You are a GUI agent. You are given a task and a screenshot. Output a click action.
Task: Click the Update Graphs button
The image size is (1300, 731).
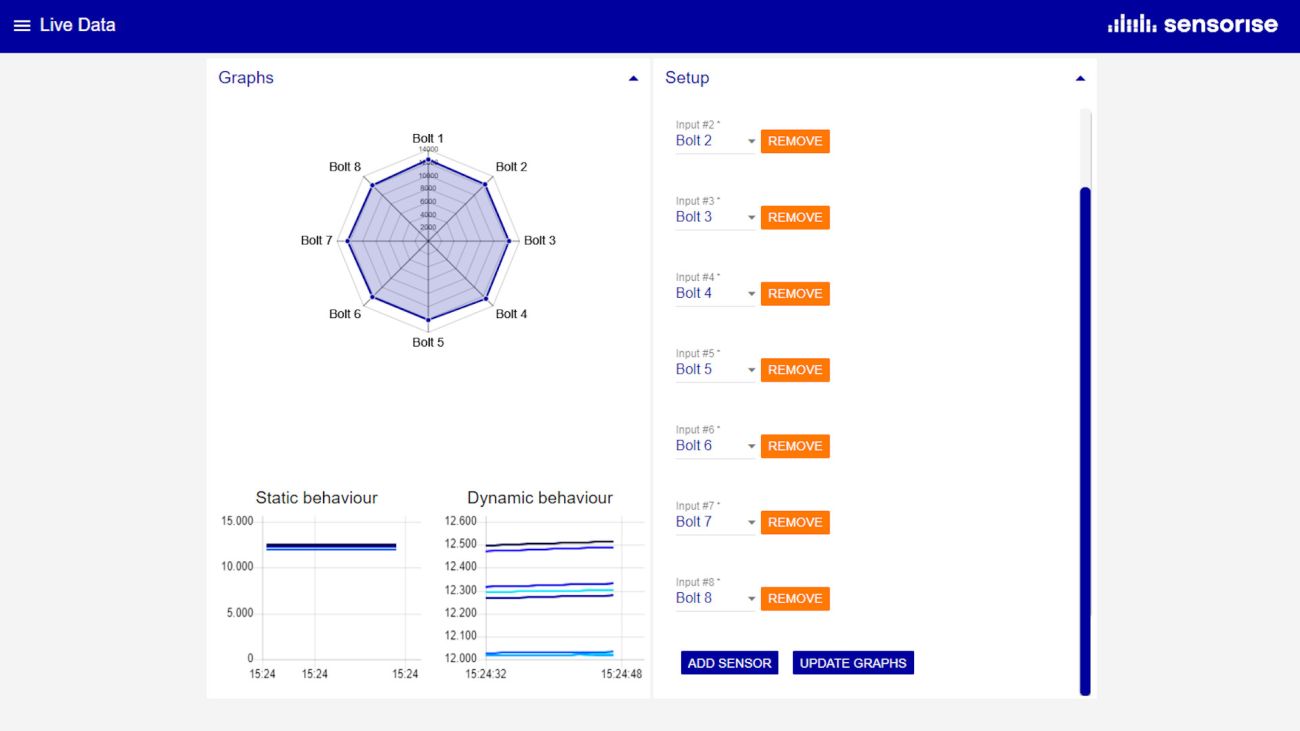click(x=853, y=663)
